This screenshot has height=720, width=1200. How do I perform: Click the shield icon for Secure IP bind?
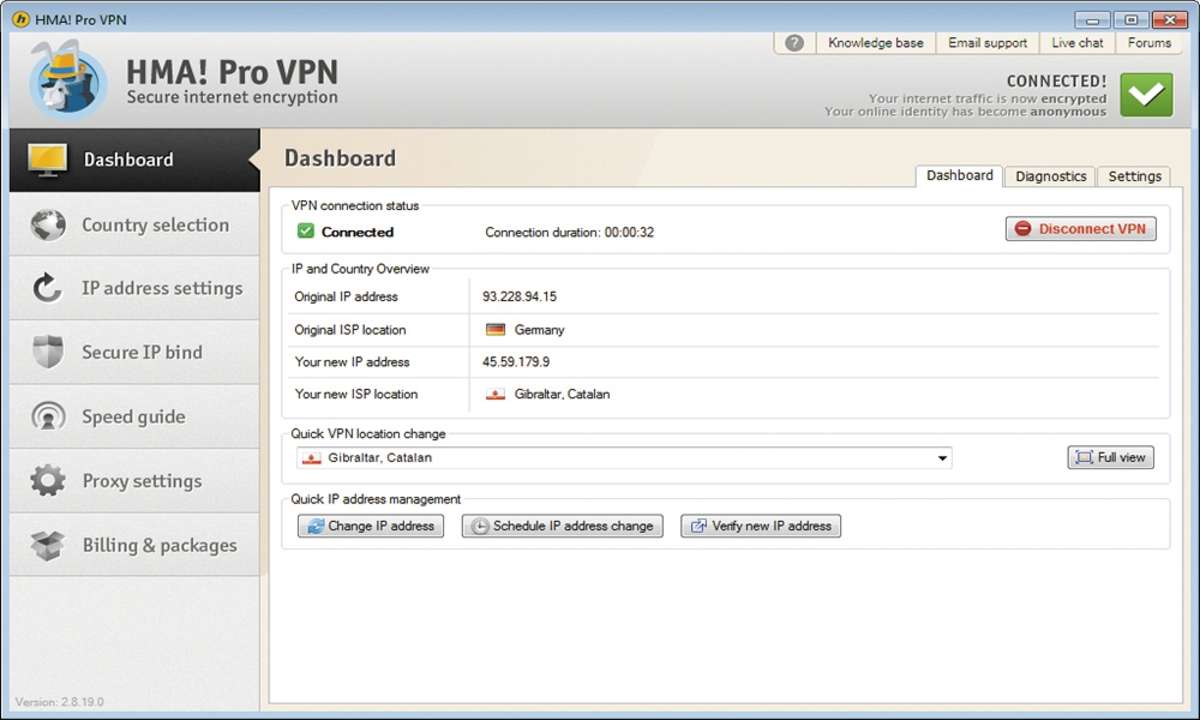[48, 352]
